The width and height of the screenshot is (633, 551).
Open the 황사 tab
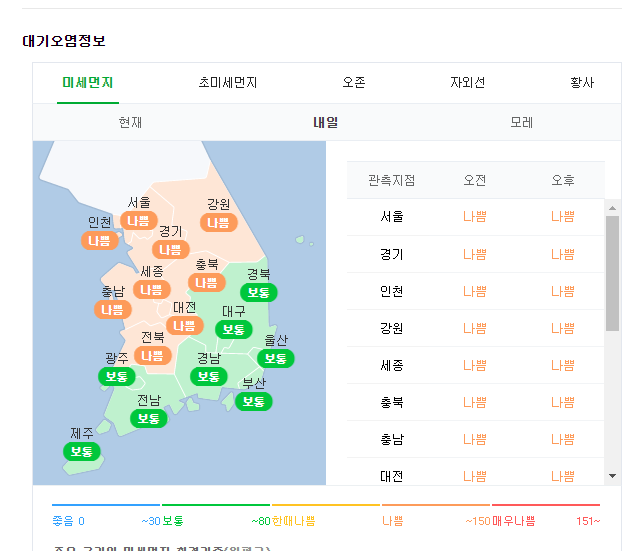tap(582, 82)
